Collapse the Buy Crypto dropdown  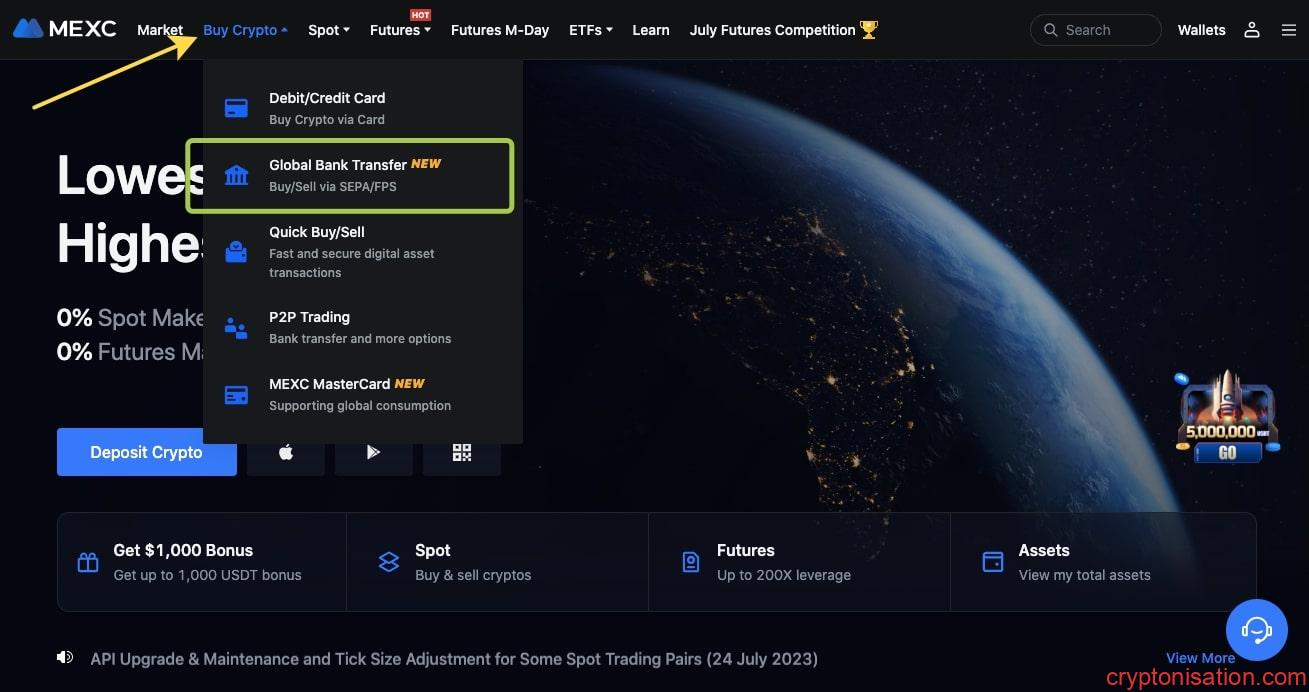pos(244,30)
